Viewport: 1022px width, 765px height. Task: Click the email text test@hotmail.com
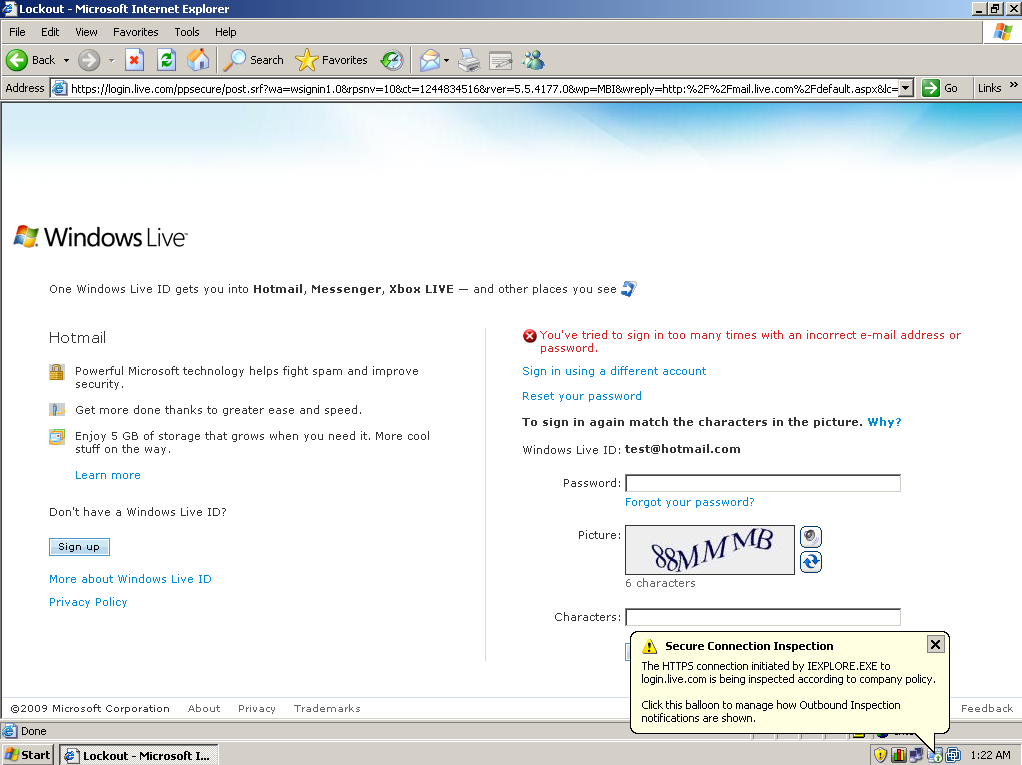coord(682,449)
